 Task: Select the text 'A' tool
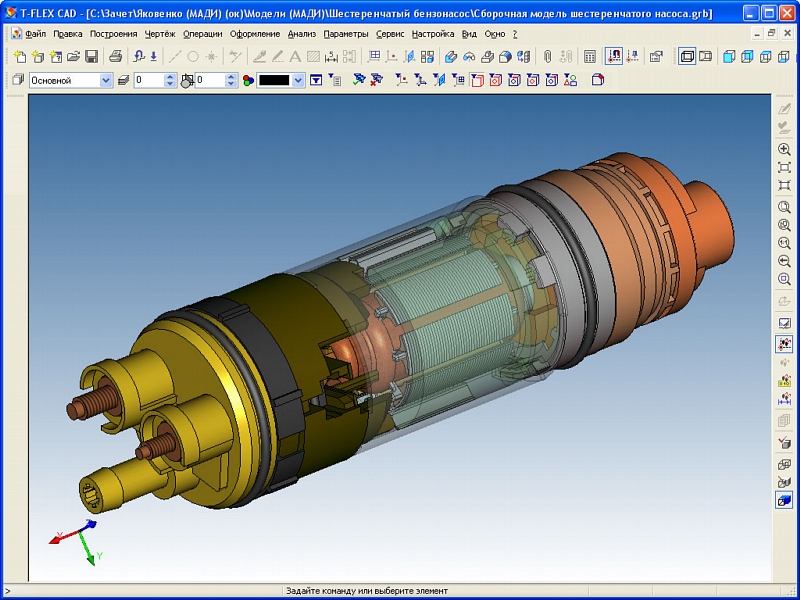[295, 56]
